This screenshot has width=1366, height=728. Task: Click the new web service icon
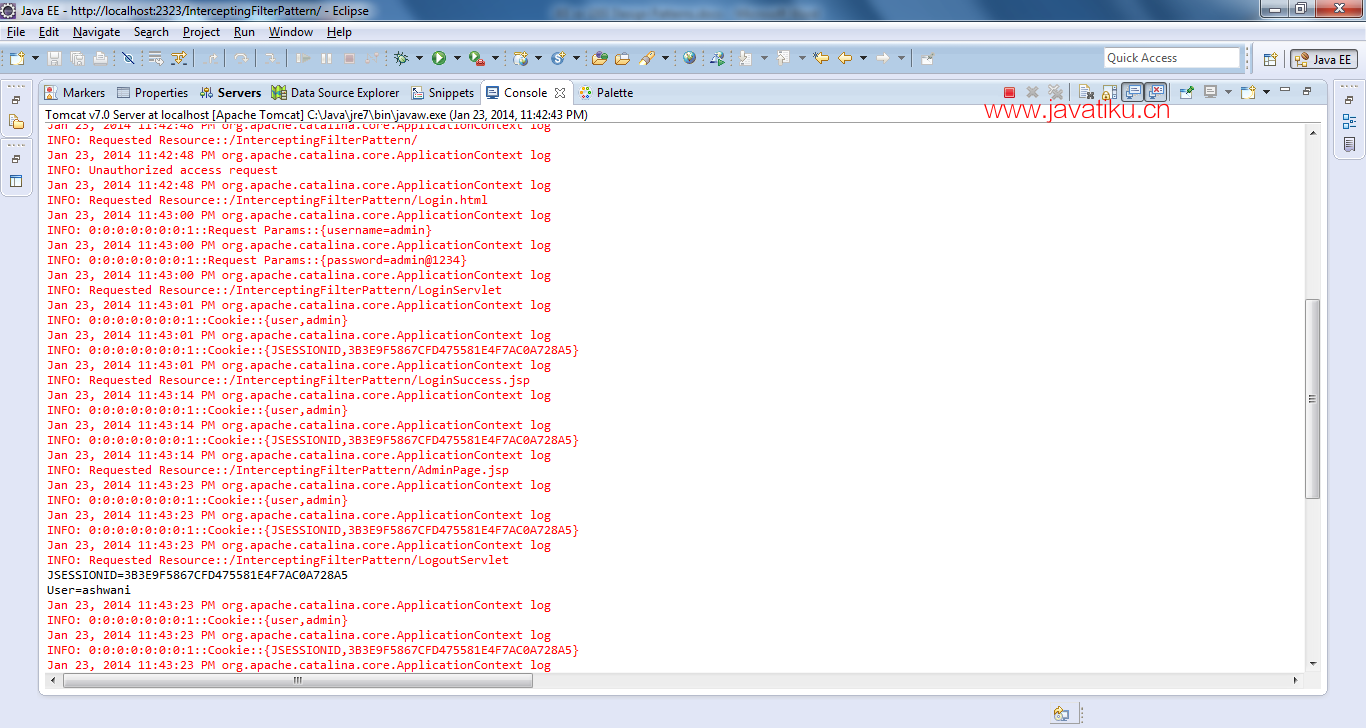(520, 58)
